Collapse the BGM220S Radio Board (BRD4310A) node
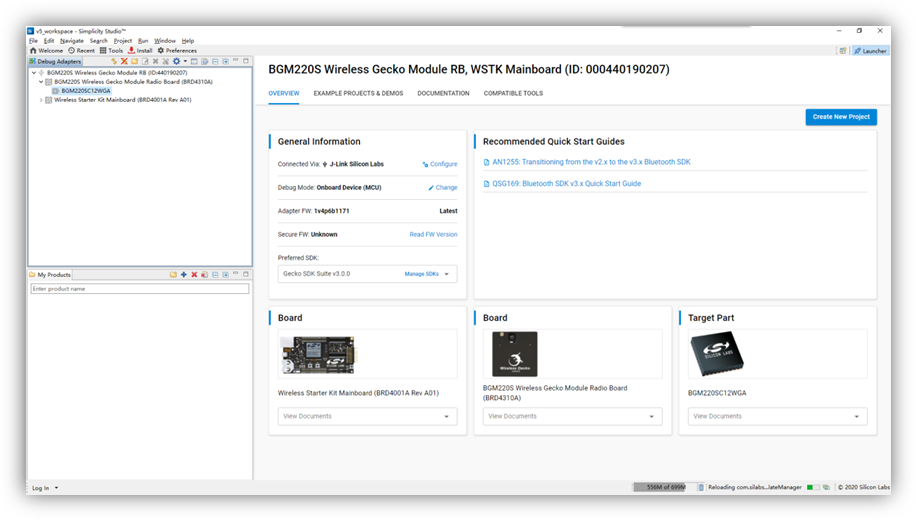Viewport: 916px width, 520px height. coord(41,82)
